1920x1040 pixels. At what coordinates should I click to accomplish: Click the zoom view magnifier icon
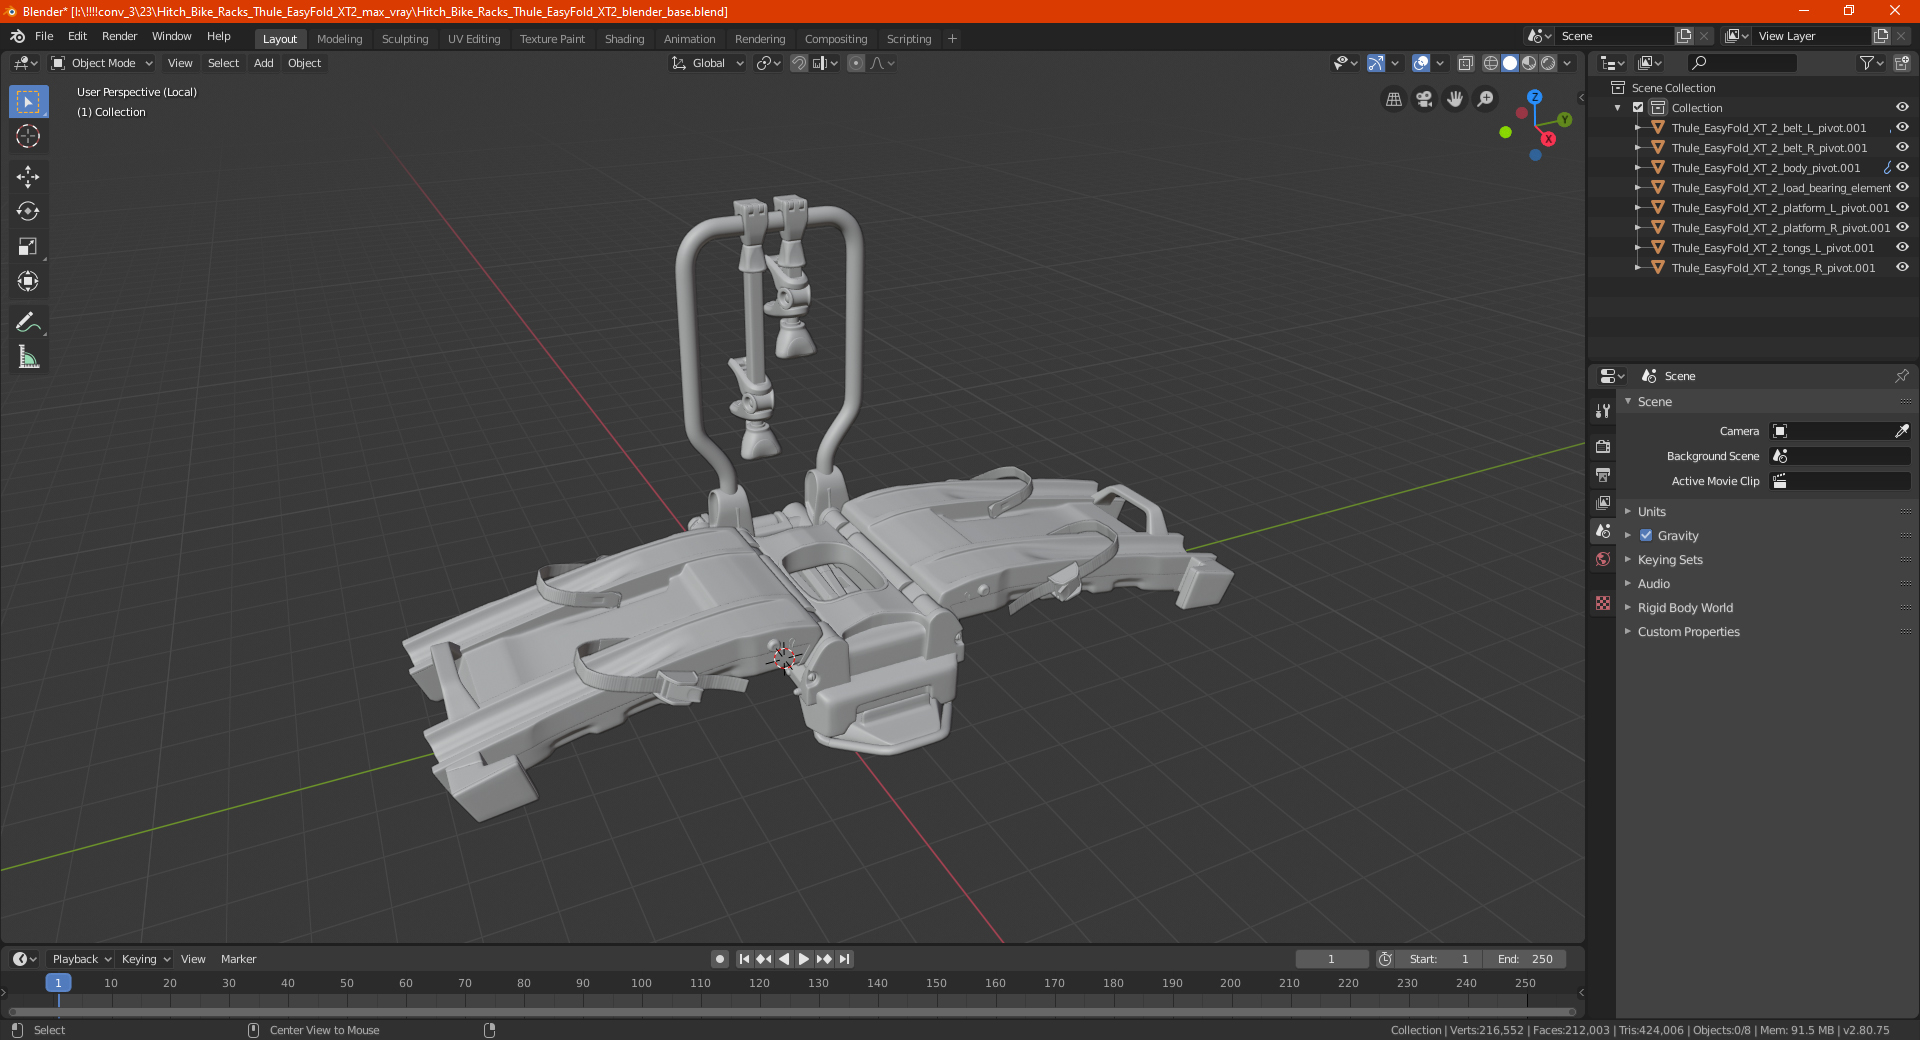[1486, 99]
